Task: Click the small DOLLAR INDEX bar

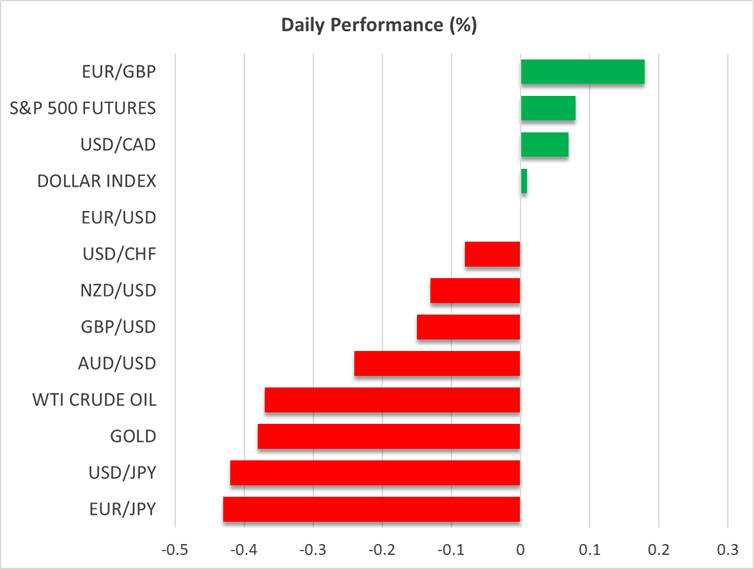Action: (x=524, y=181)
